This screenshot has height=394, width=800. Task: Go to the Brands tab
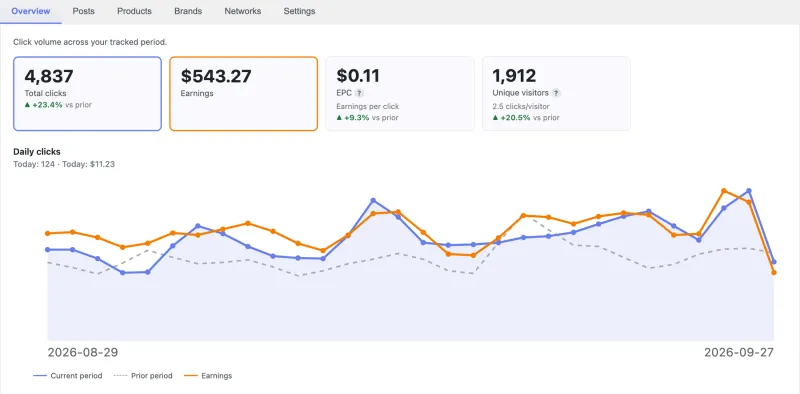(188, 11)
